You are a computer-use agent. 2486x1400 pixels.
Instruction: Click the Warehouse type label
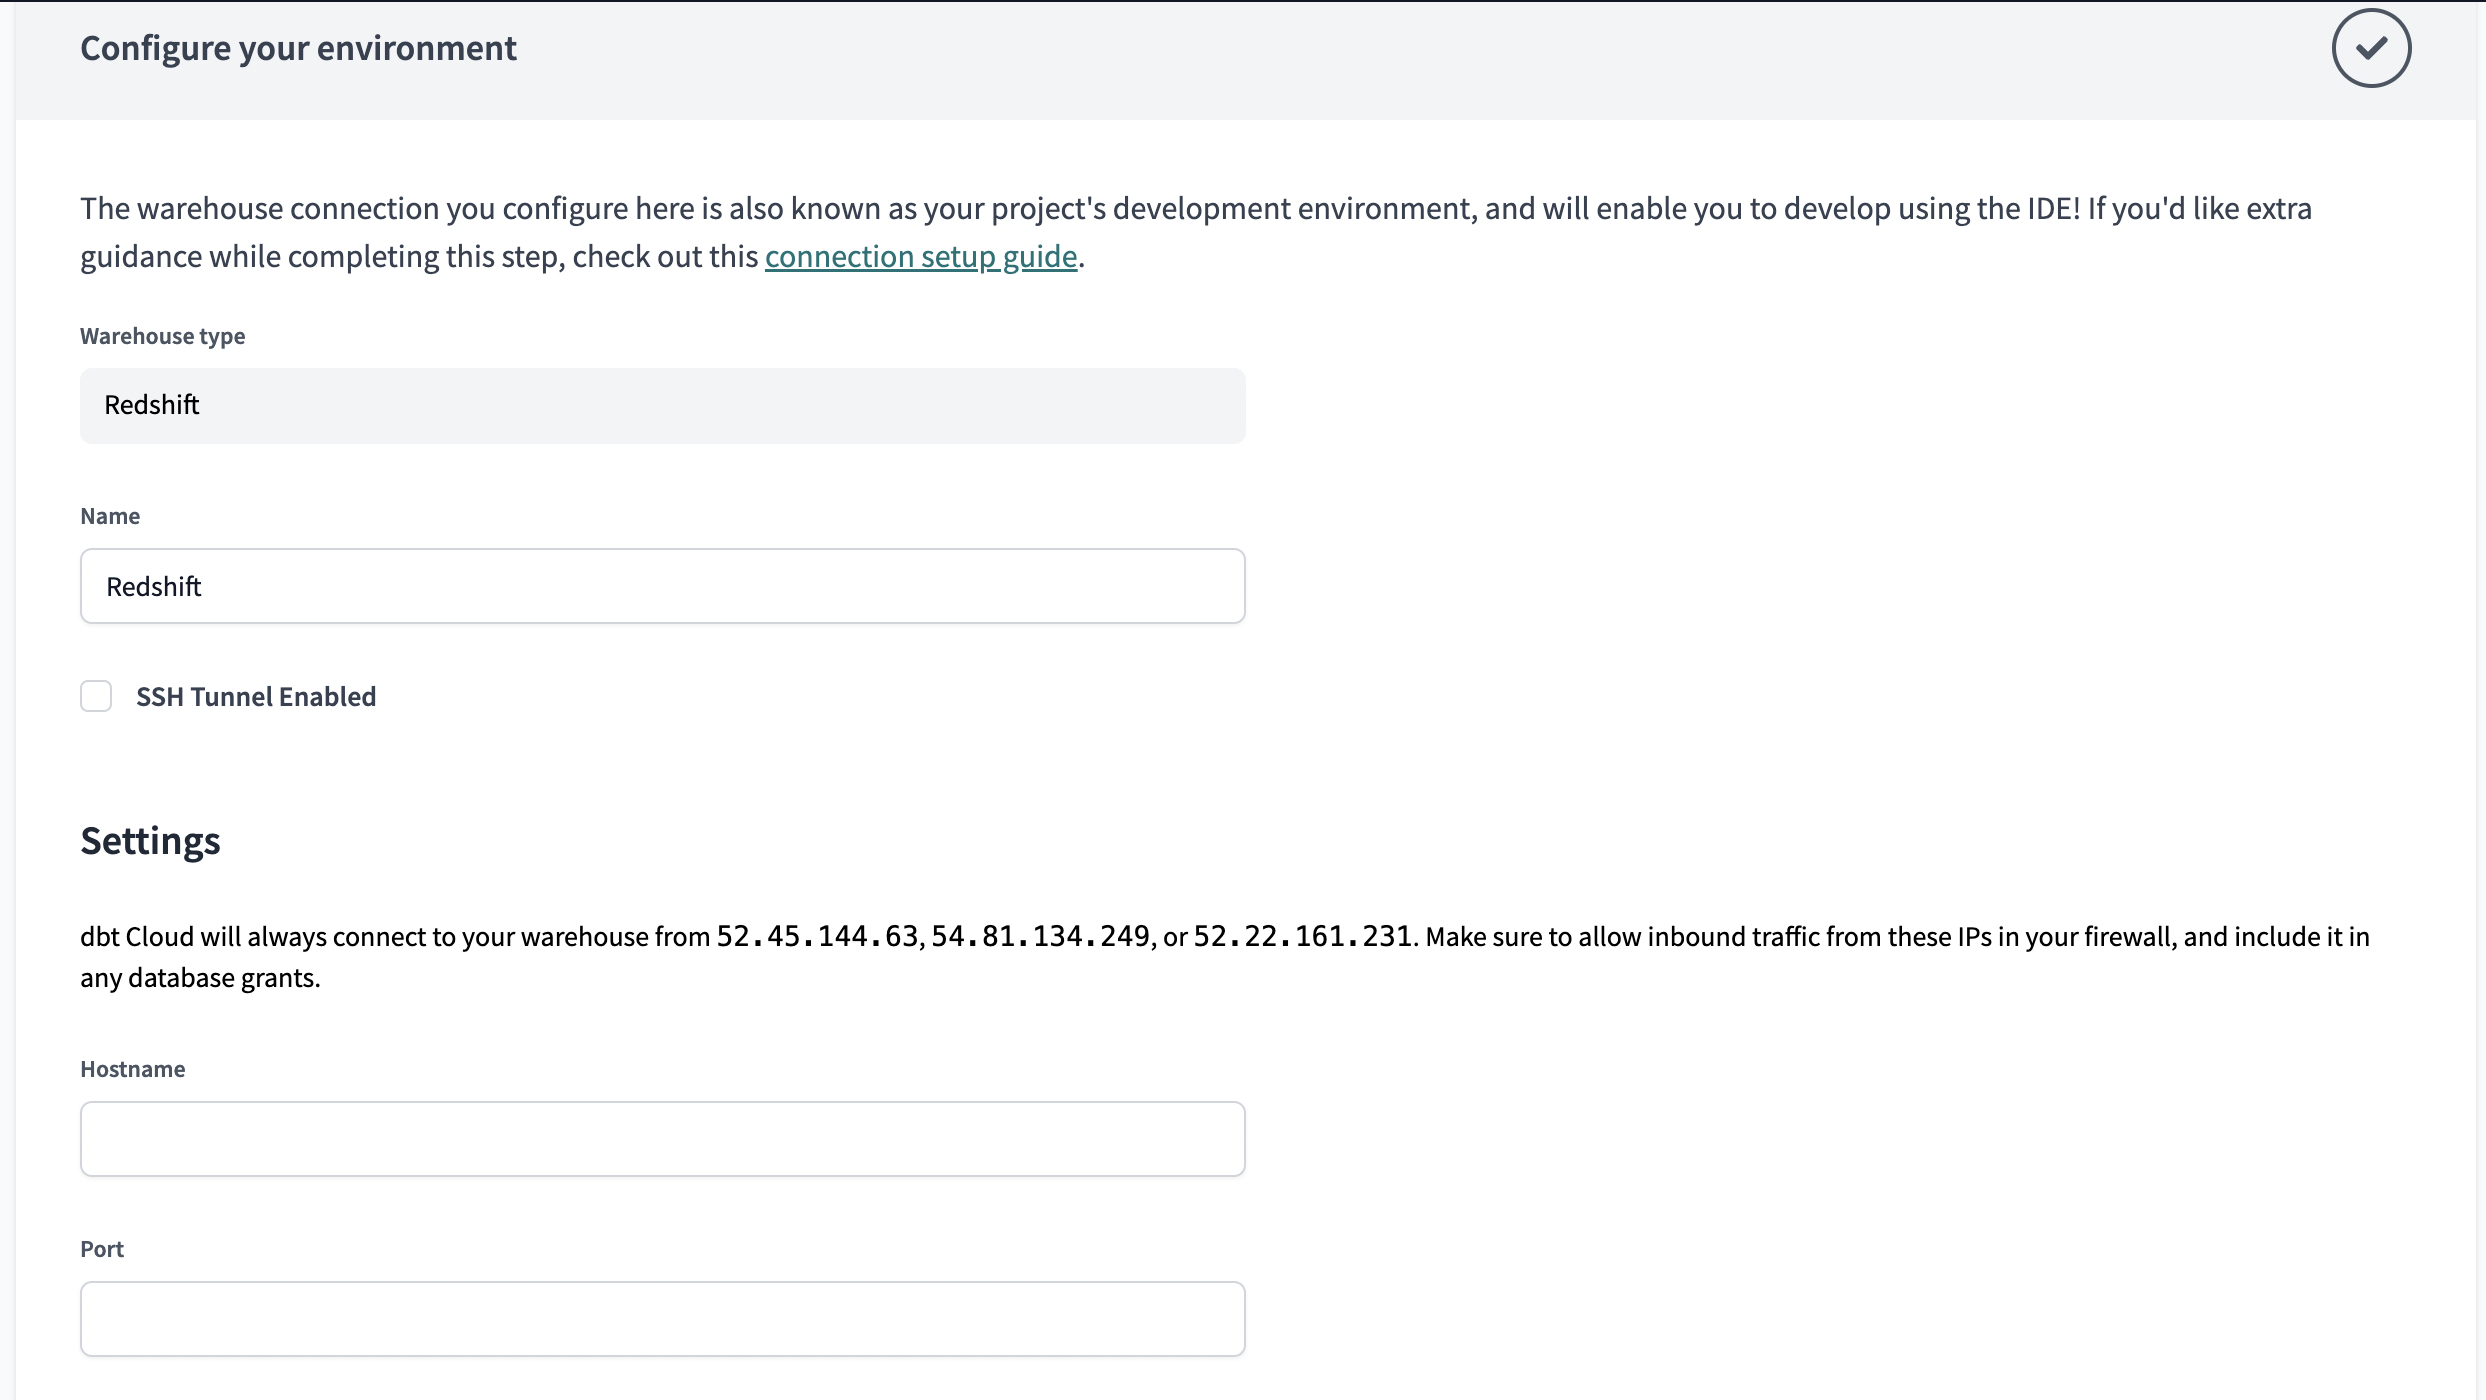[162, 336]
